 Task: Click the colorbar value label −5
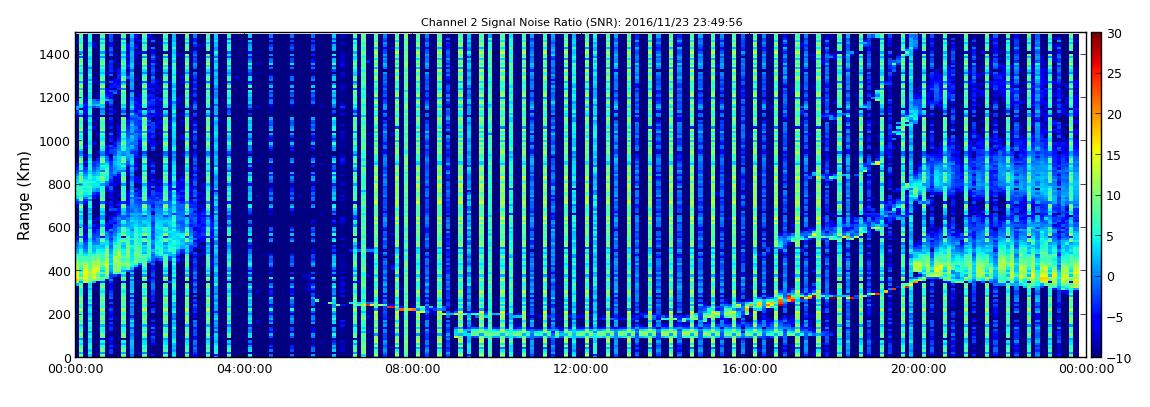(1115, 317)
